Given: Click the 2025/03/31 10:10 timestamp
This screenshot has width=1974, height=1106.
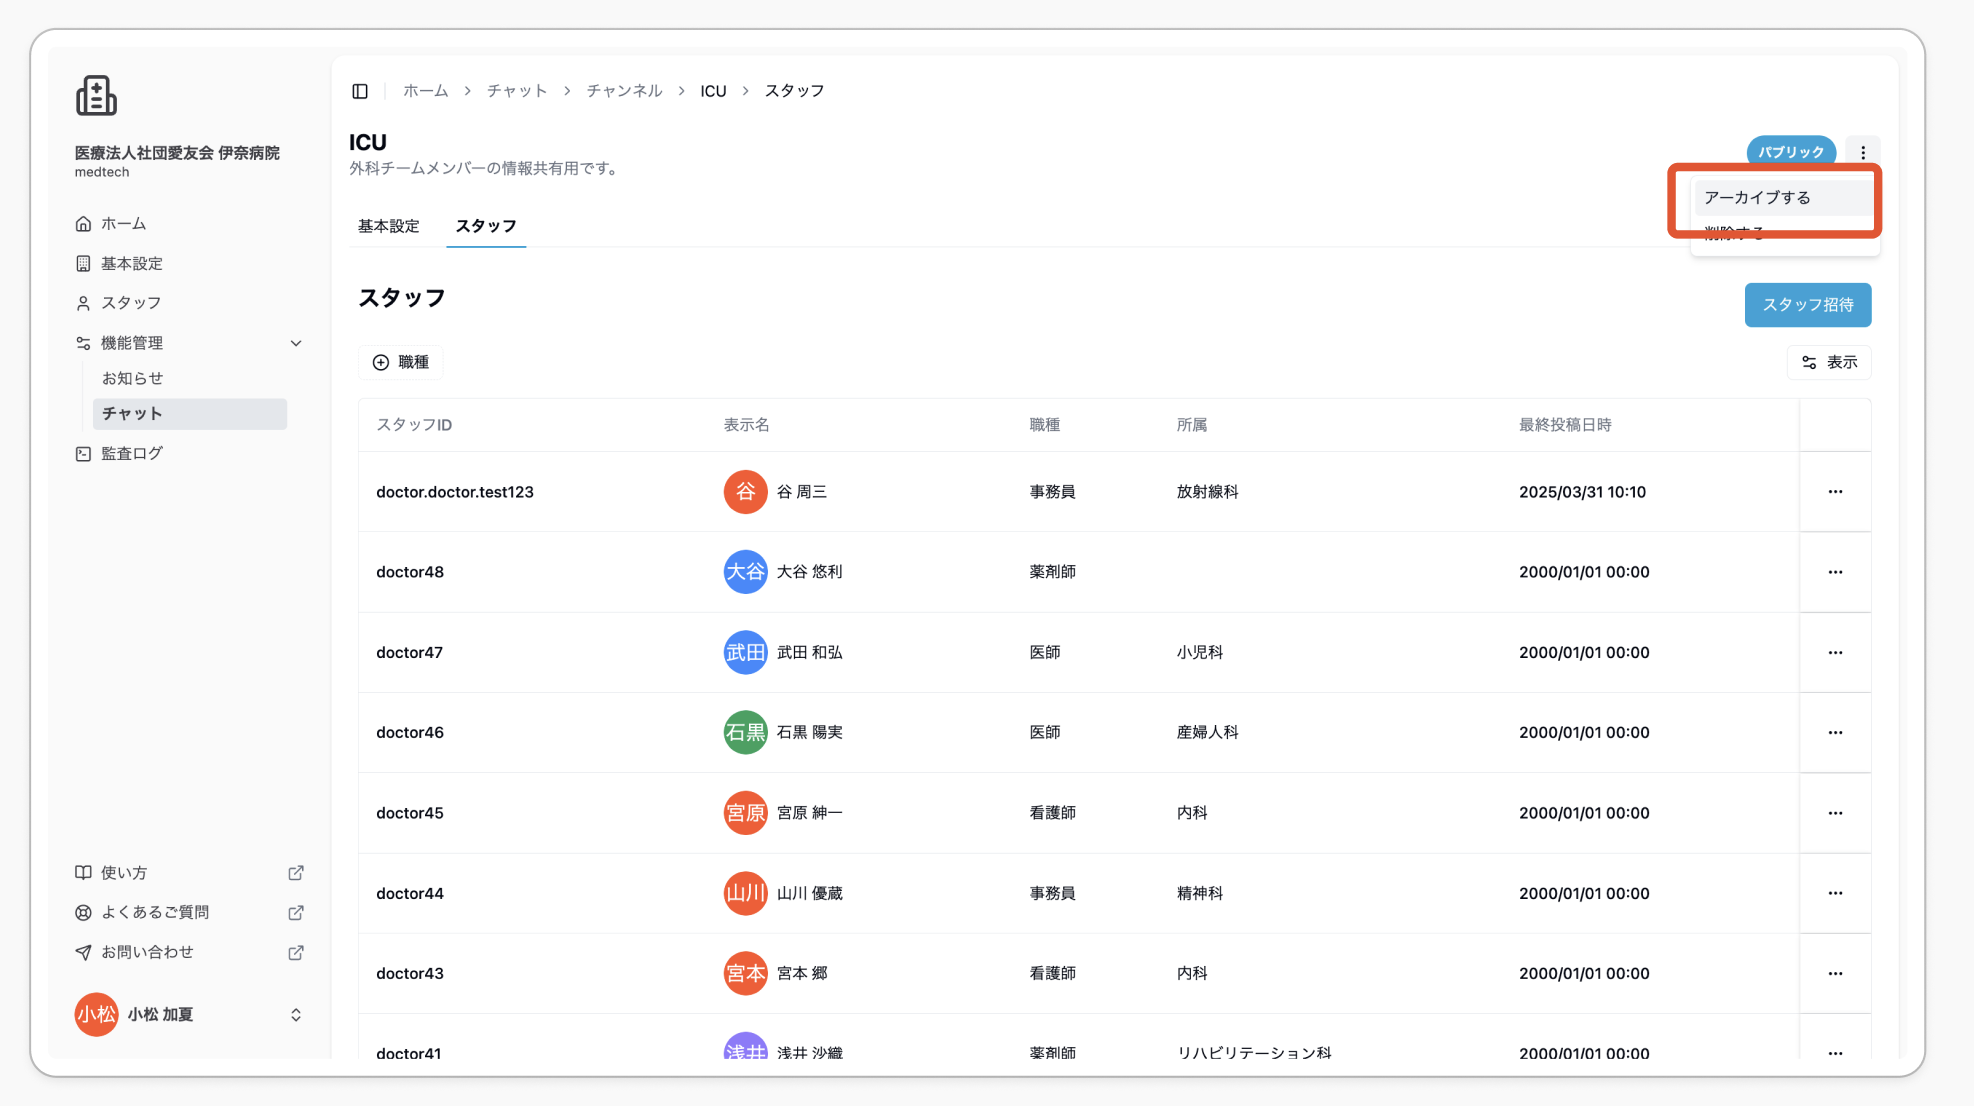Looking at the screenshot, I should click(x=1582, y=492).
